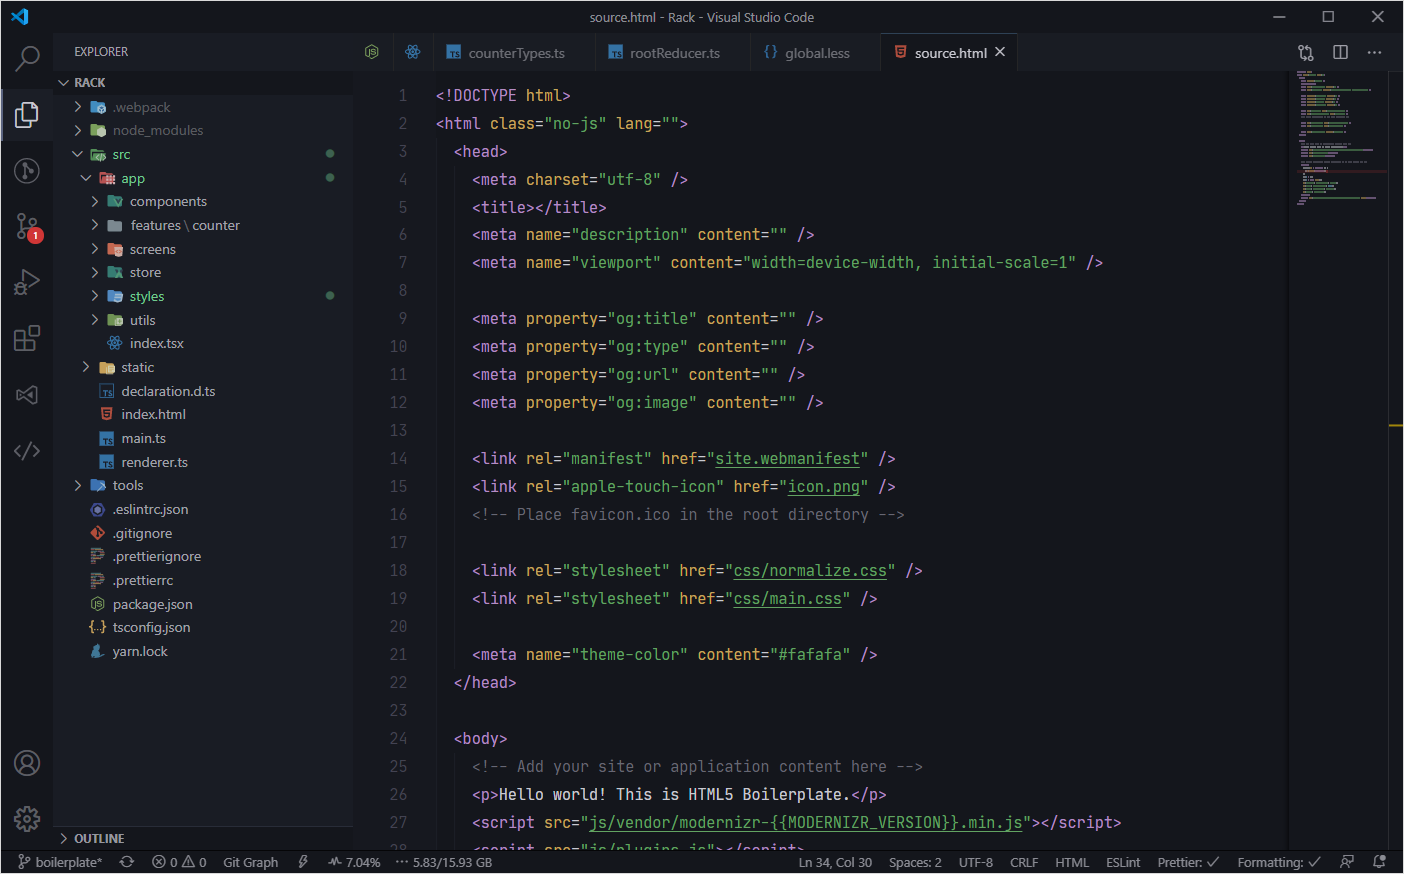Screen dimensions: 1404x874
Task: Click the errors and warnings count indicator
Action: [x=179, y=862]
